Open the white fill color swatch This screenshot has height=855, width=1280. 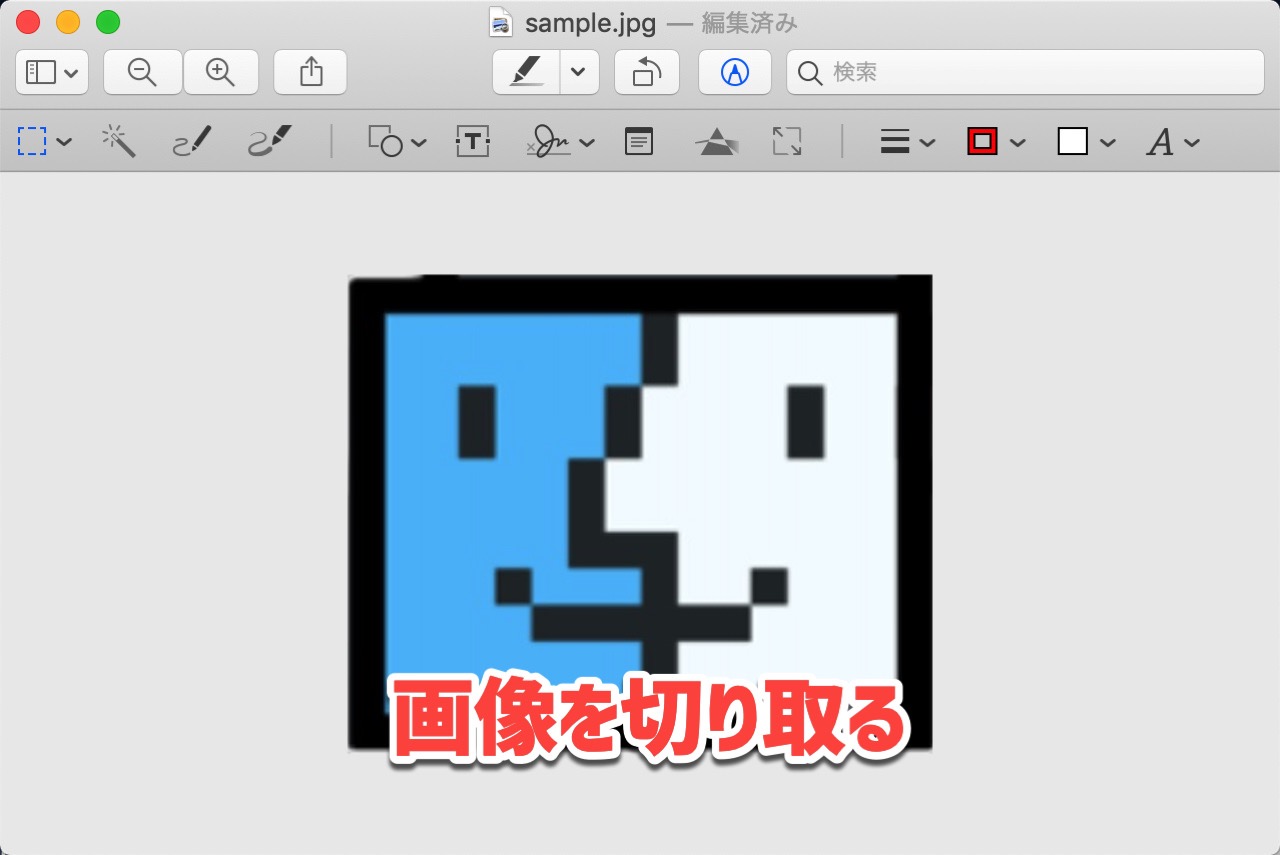pyautogui.click(x=1086, y=142)
